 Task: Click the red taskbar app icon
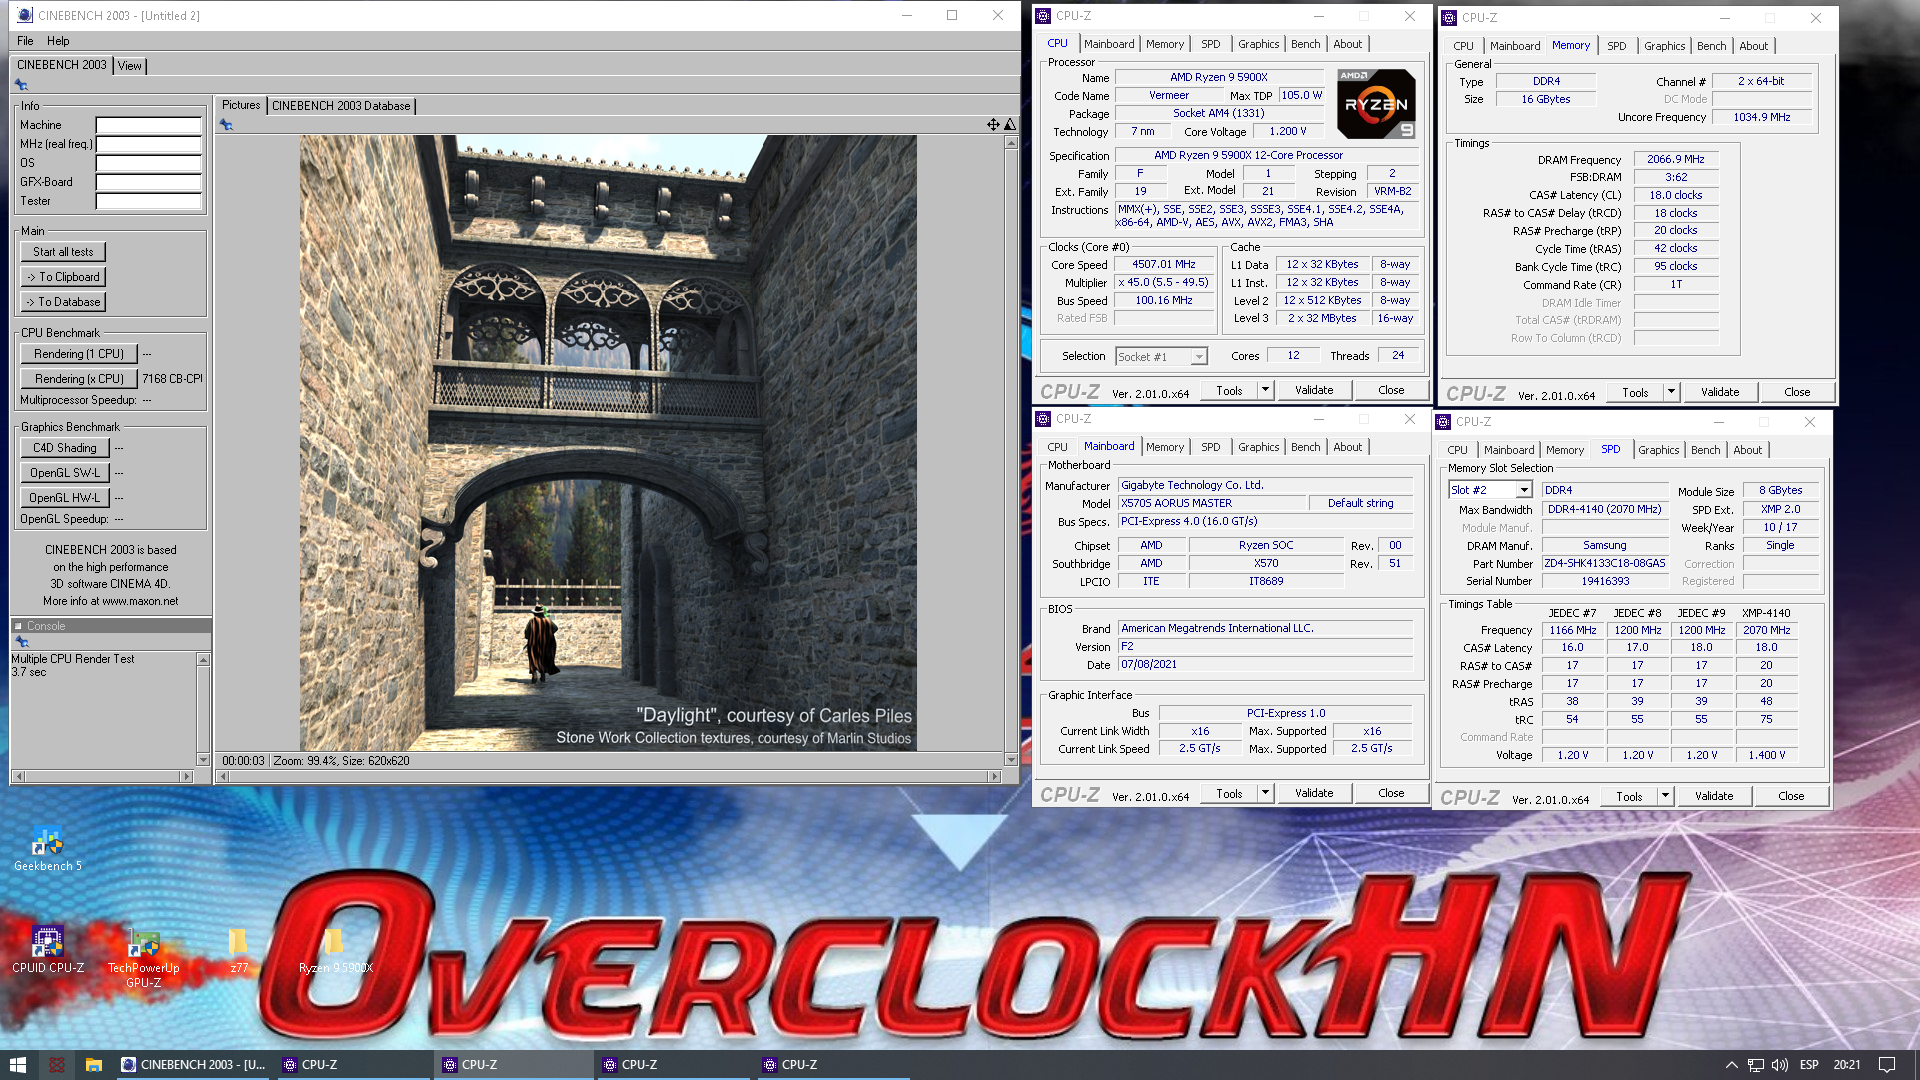pyautogui.click(x=56, y=1065)
